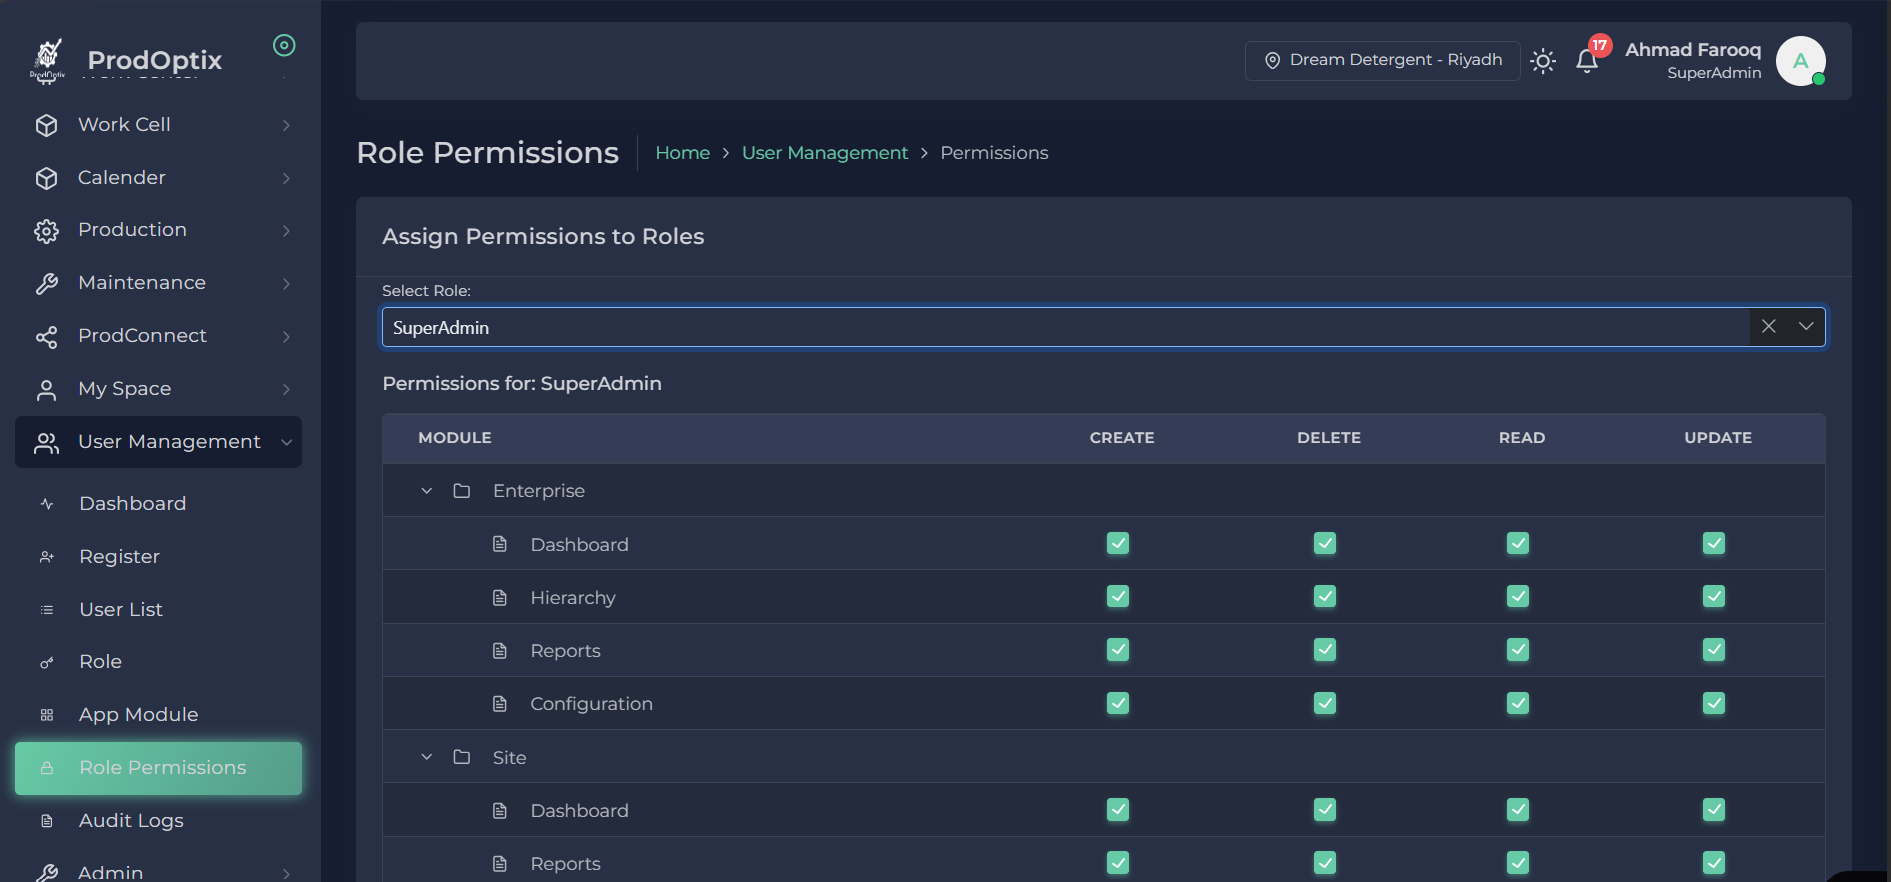
Task: Open the Select Role dropdown arrow
Action: point(1806,327)
